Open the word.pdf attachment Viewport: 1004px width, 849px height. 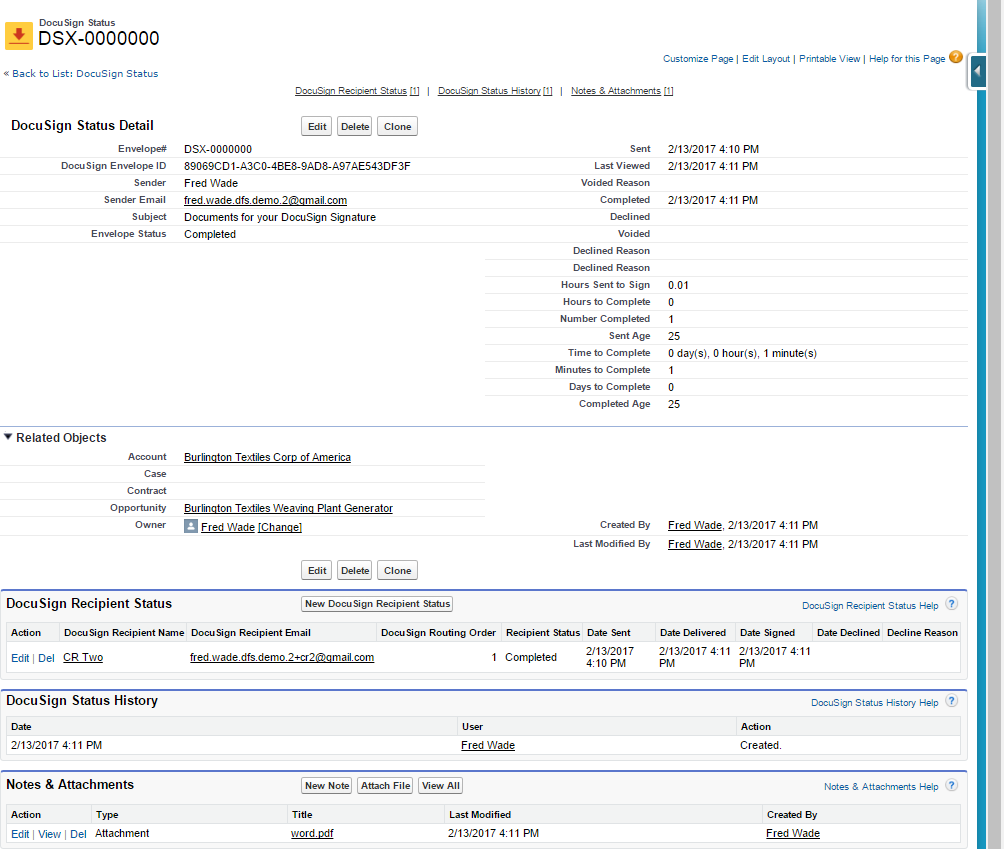312,833
